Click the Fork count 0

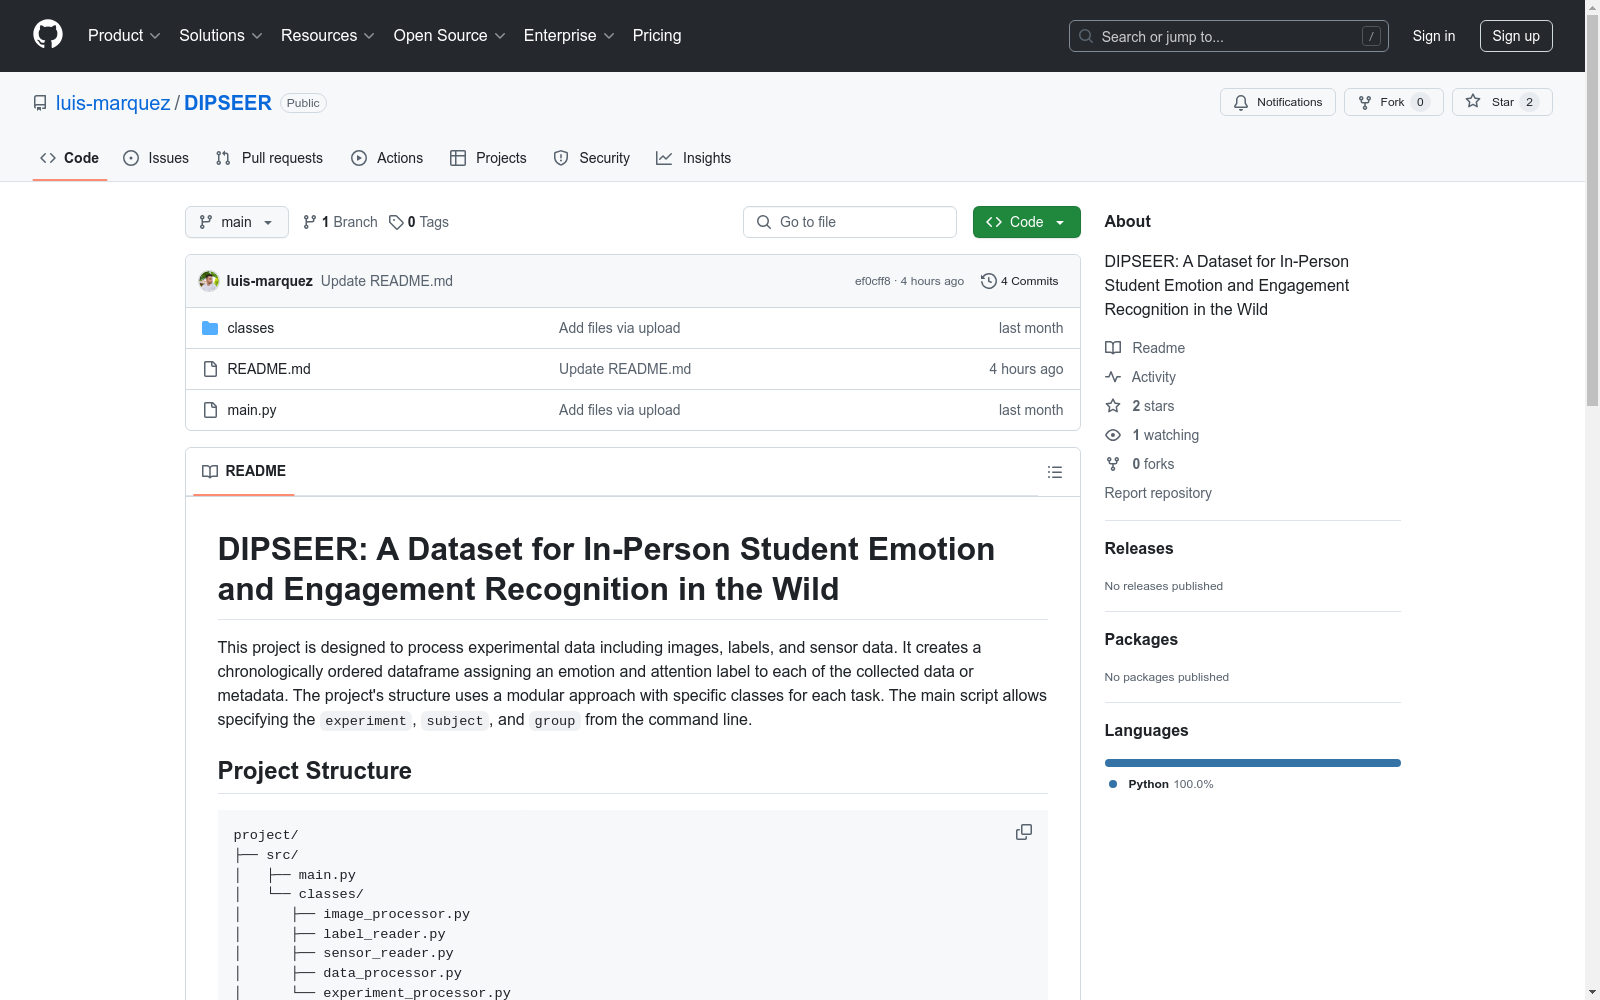(x=1420, y=102)
